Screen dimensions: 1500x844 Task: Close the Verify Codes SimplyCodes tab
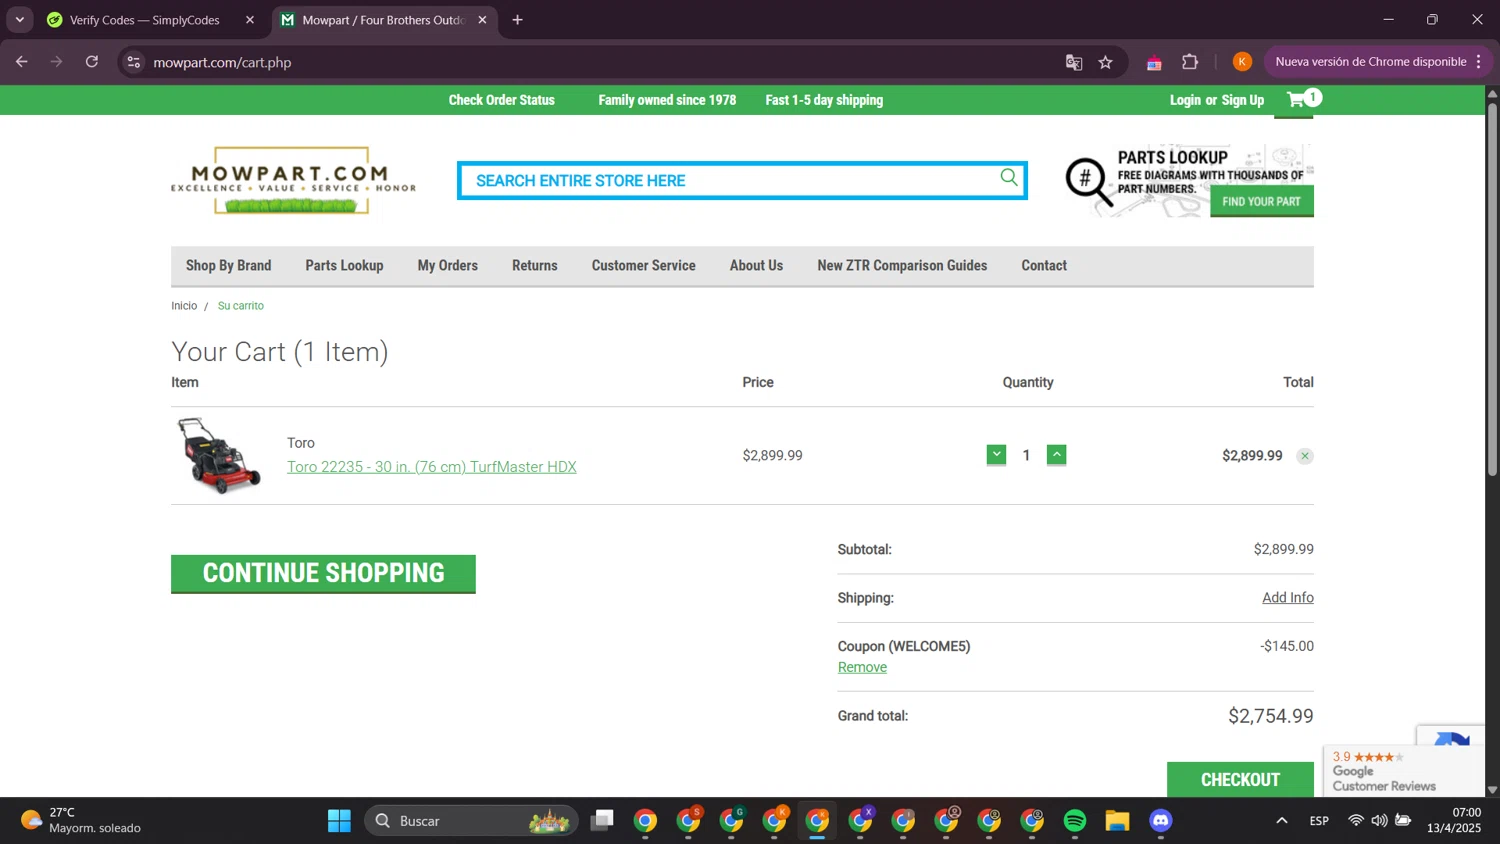pos(250,20)
